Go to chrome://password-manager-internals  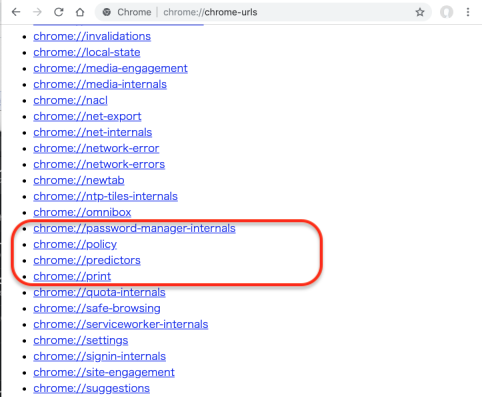point(134,228)
